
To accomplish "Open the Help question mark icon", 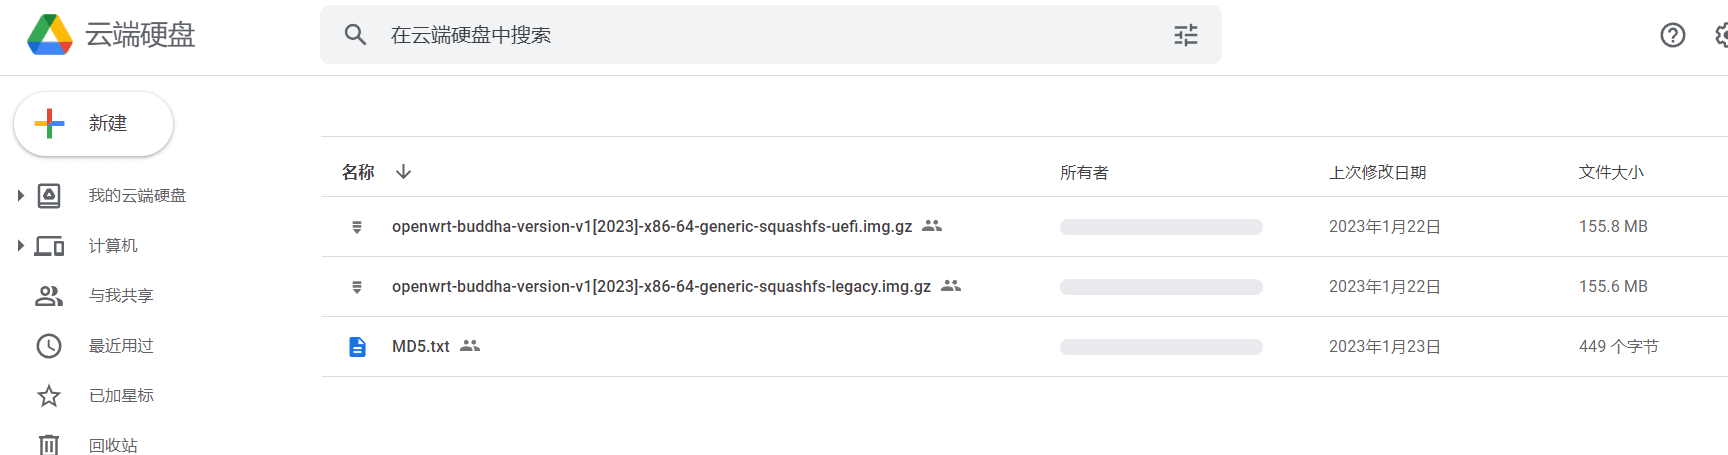I will pos(1672,35).
